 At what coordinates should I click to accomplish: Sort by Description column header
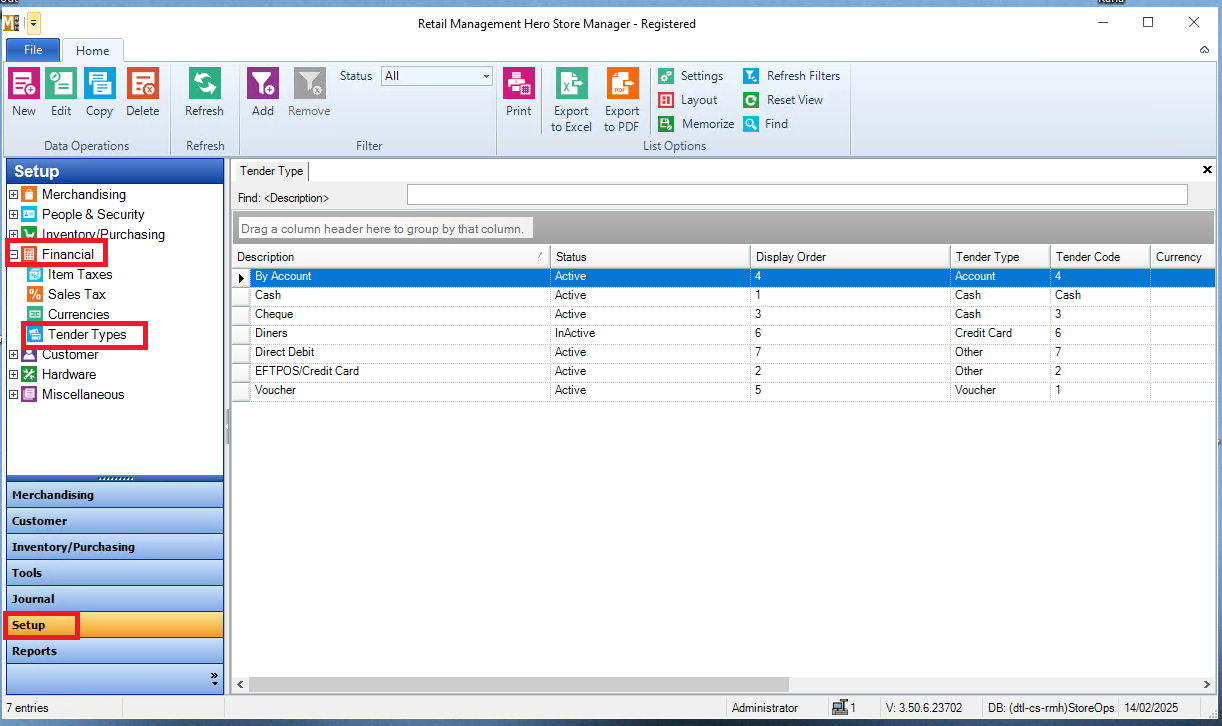tap(391, 257)
